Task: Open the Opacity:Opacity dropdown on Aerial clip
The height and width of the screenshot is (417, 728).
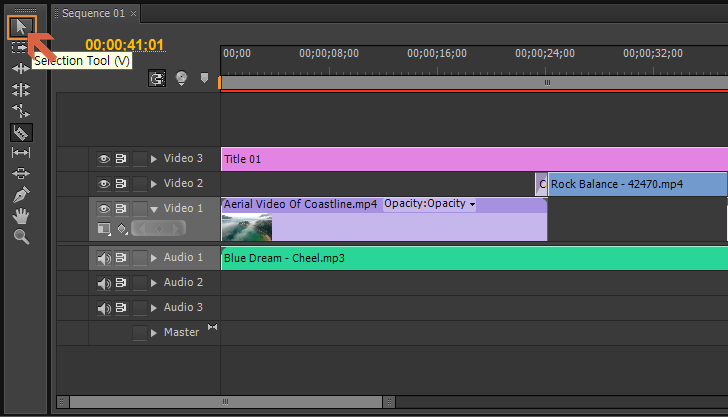Action: coord(429,204)
